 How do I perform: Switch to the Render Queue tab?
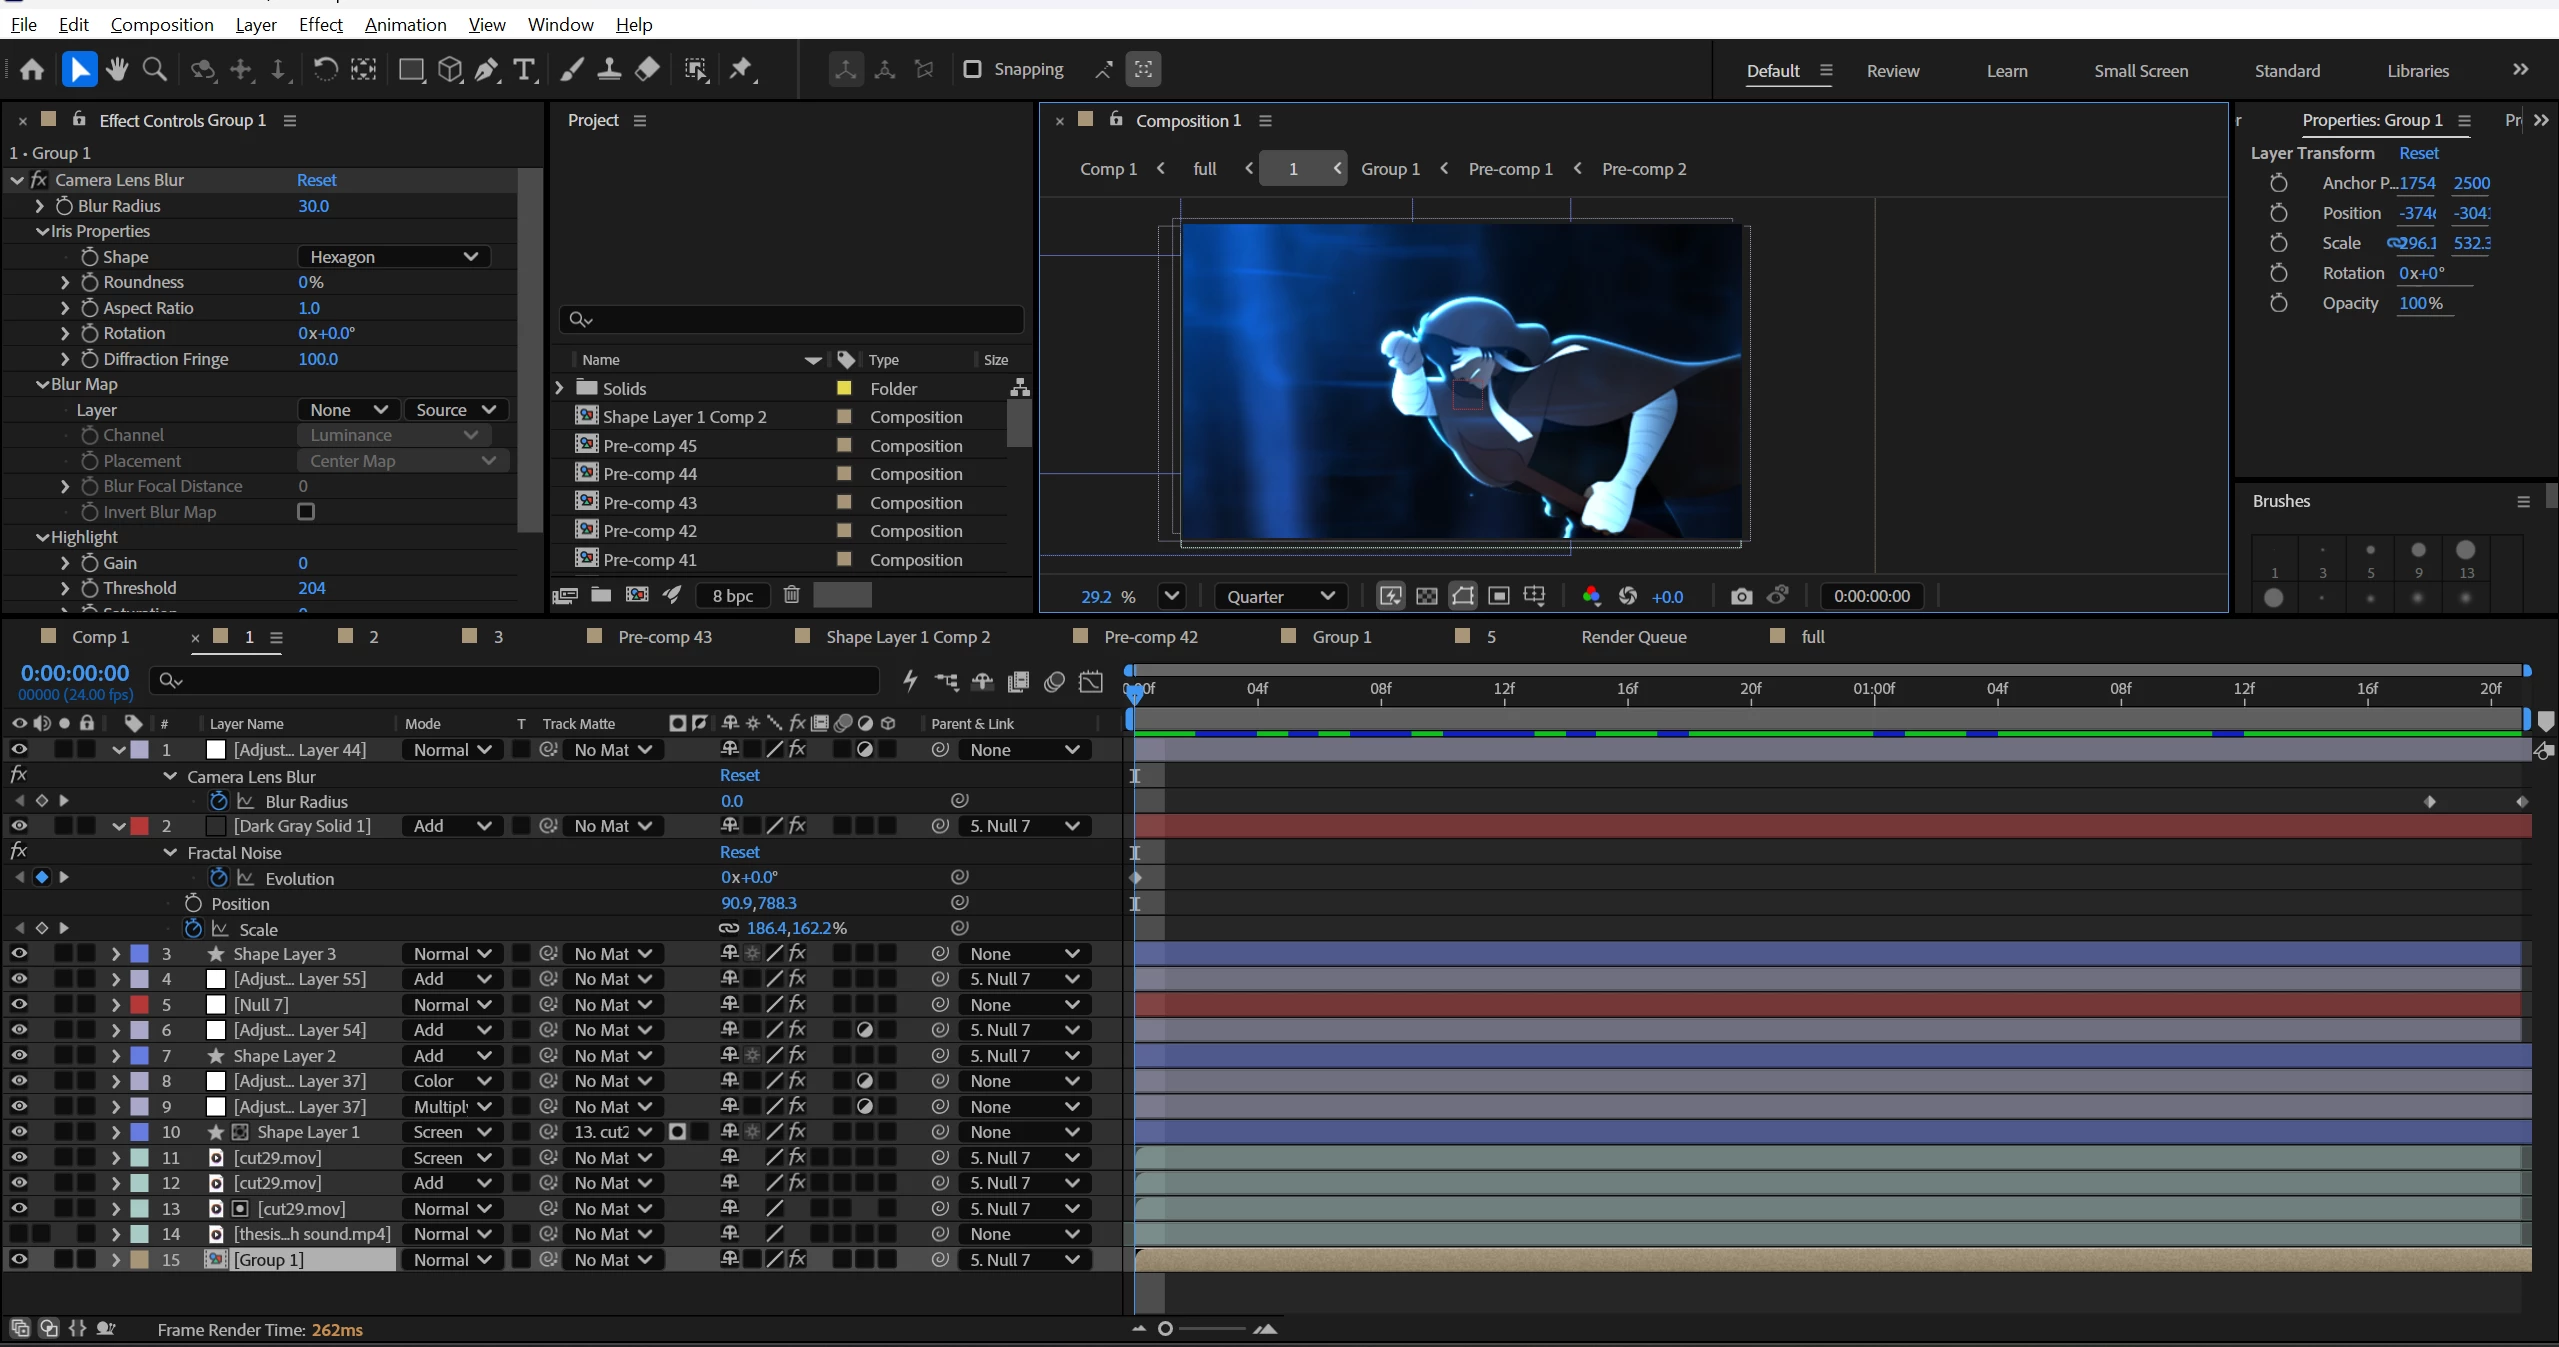coord(1634,637)
